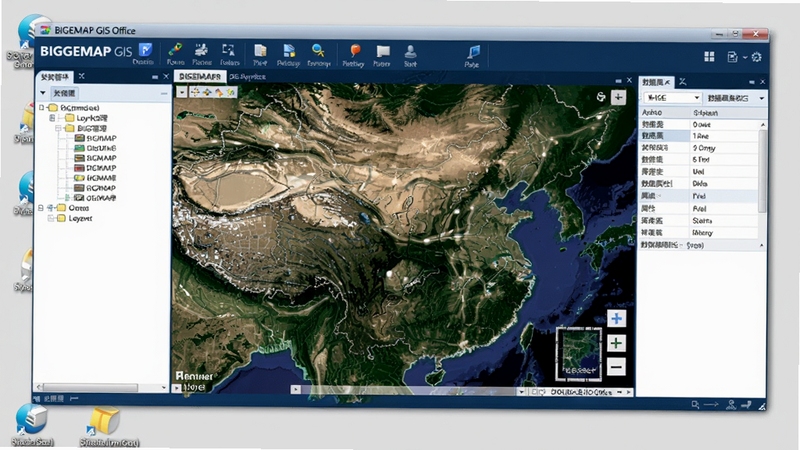Select the orange map pin marker tool
Viewport: 800px width, 450px height.
tap(355, 51)
